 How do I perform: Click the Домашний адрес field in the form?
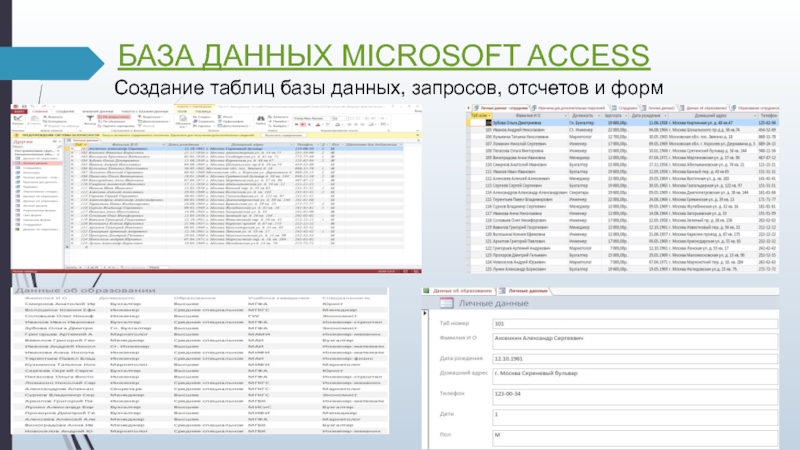(635, 377)
